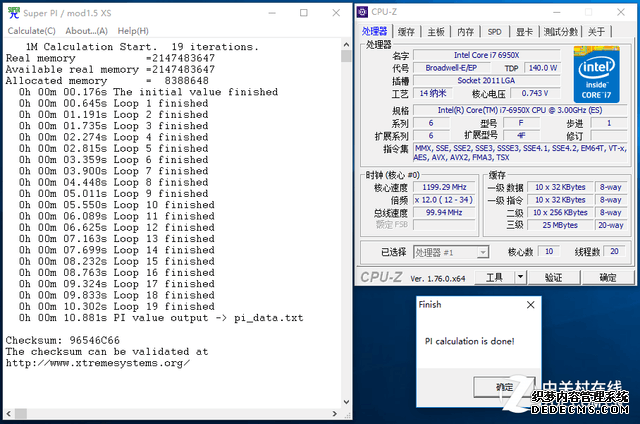Open the Calculate(C) menu in Super PI
This screenshot has height=424, width=640.
click(x=31, y=31)
